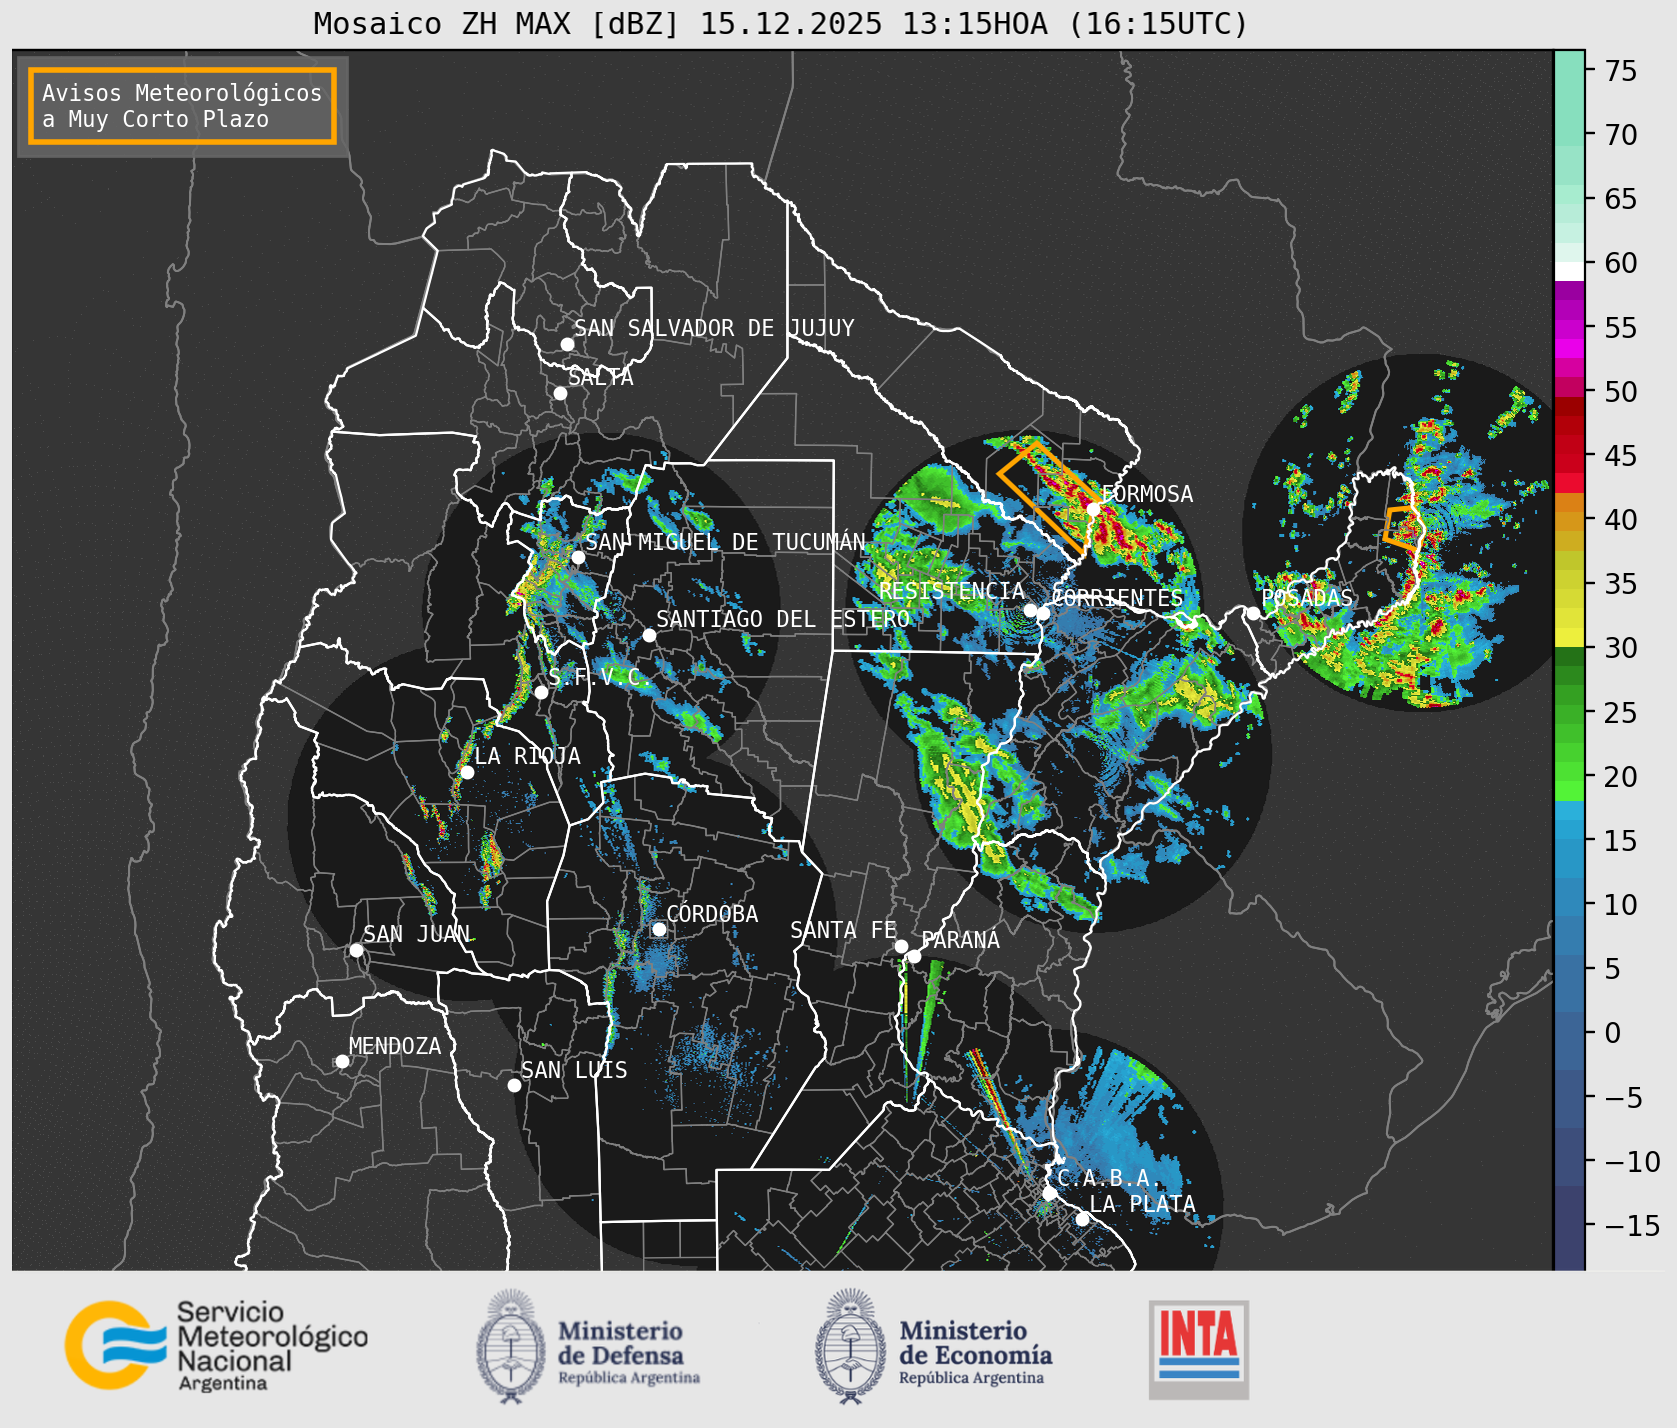Click the Santiago del Estero city dot
Image resolution: width=1677 pixels, height=1428 pixels.
tap(649, 635)
